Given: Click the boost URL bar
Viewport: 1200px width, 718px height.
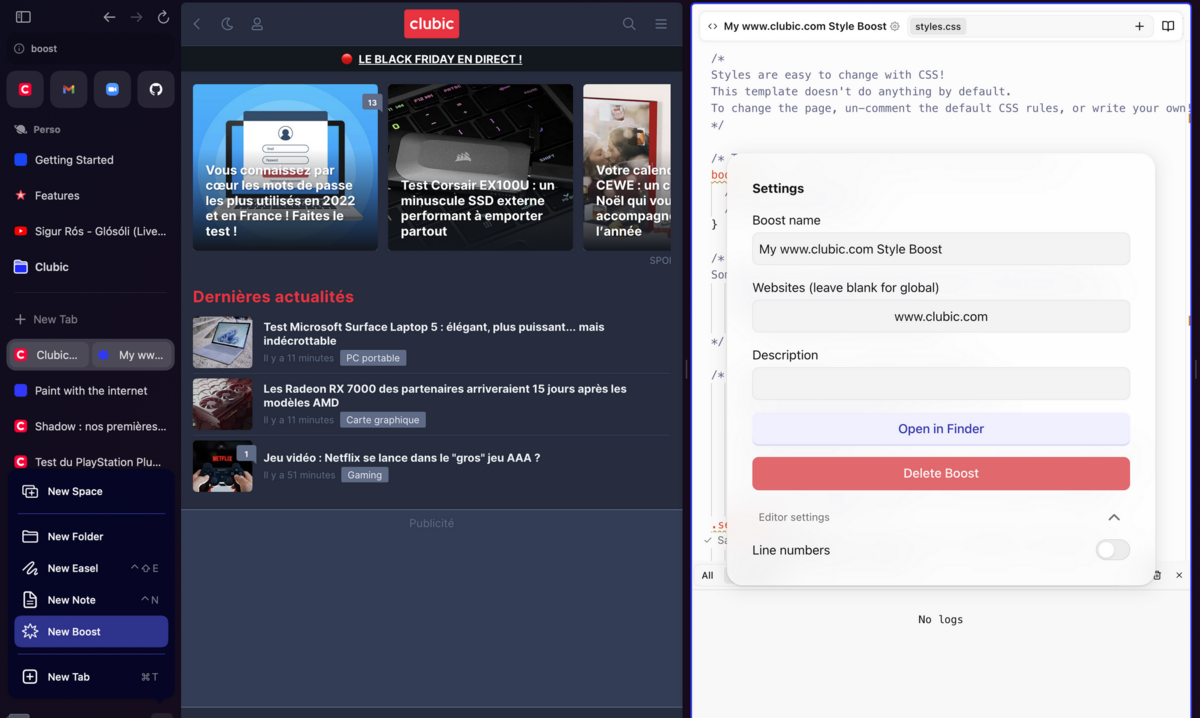Looking at the screenshot, I should [x=90, y=48].
